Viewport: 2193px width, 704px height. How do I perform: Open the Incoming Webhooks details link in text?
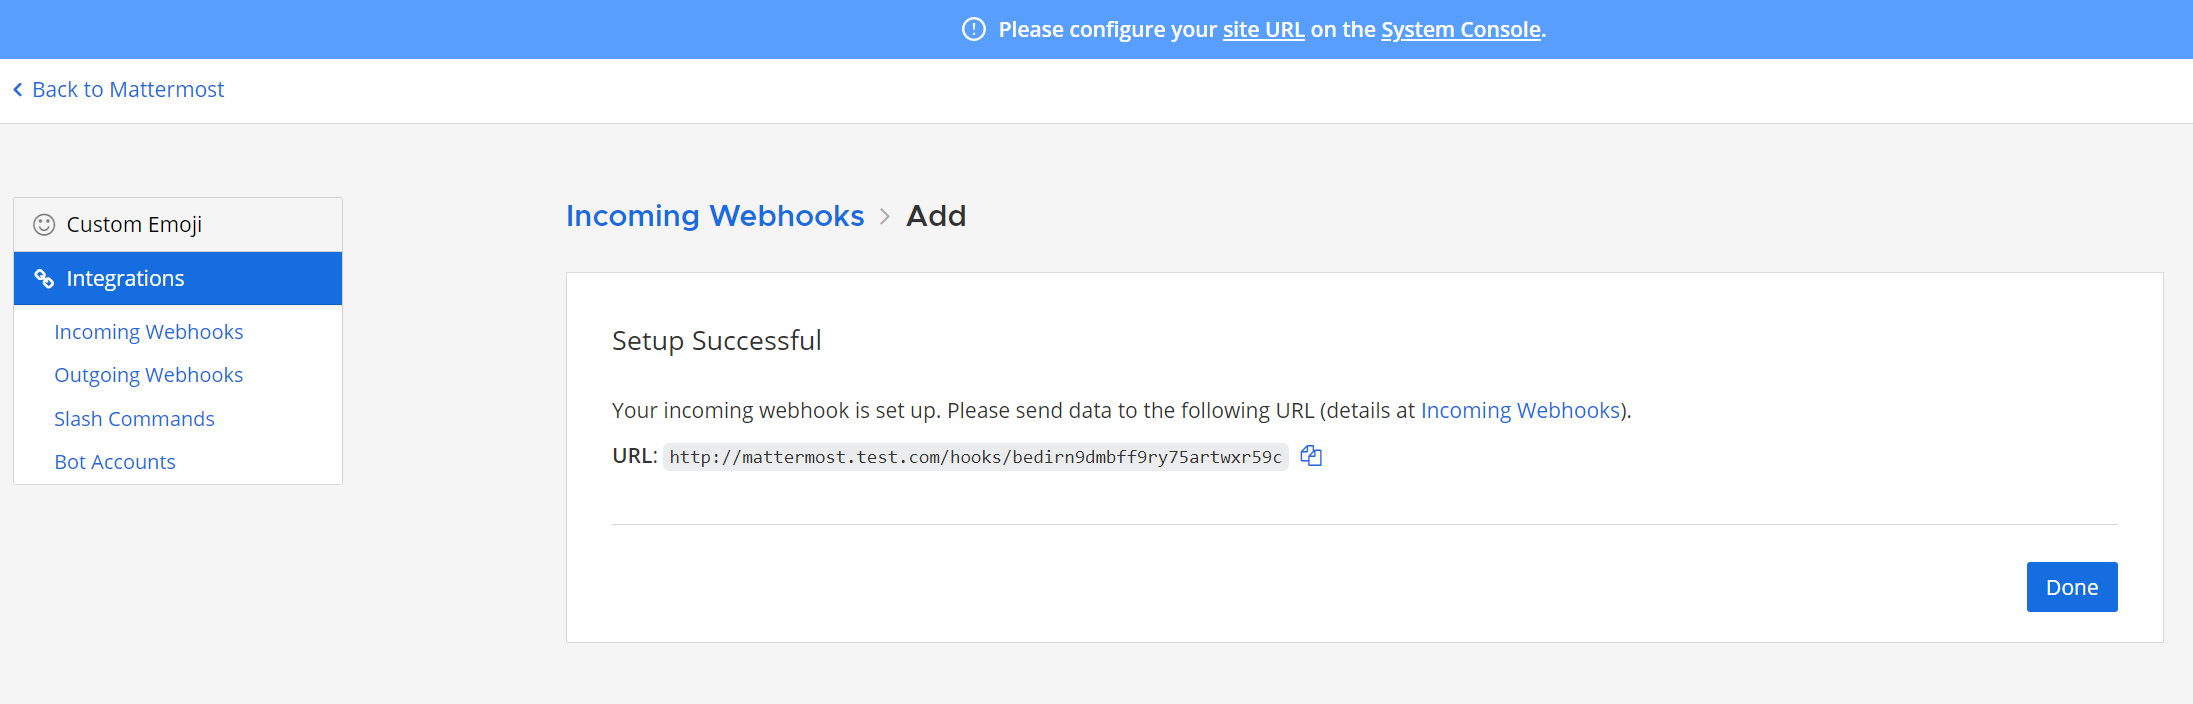(1520, 410)
